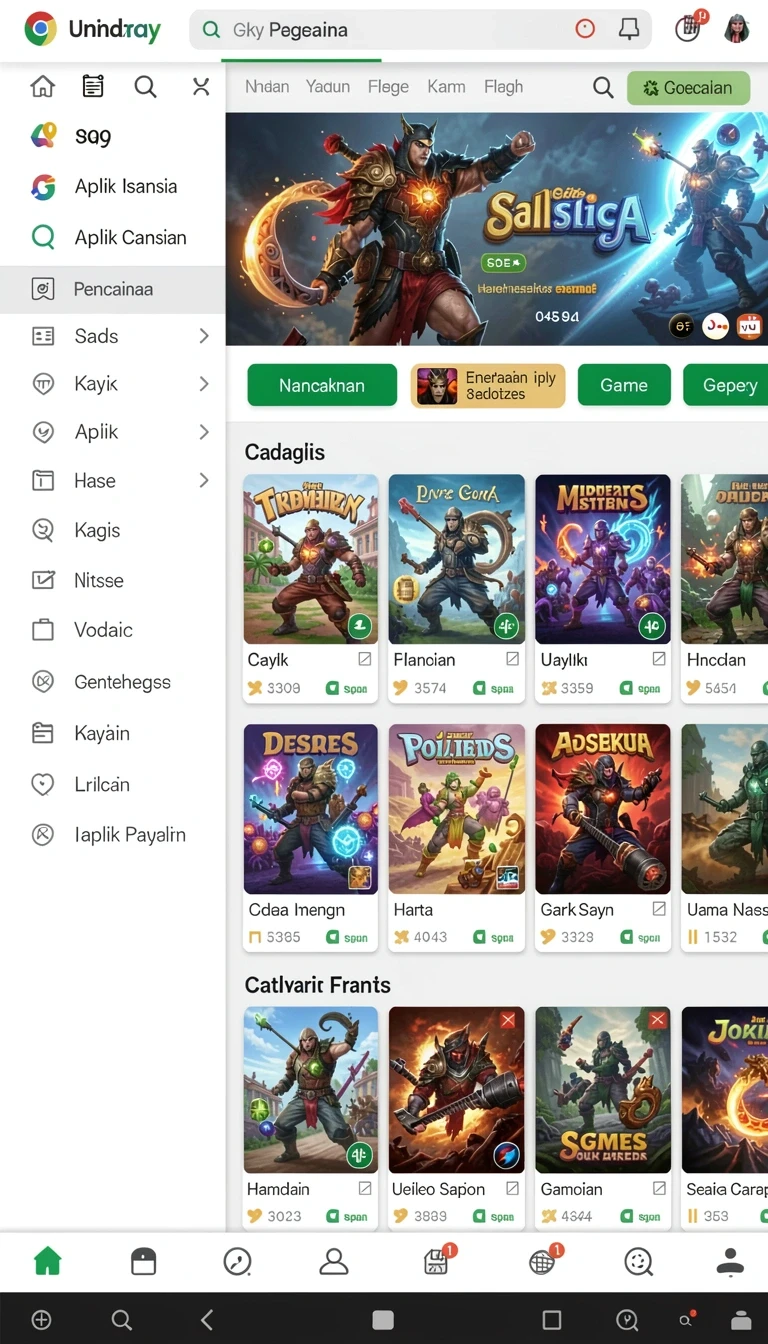Close the sidebar with the X icon
The height and width of the screenshot is (1344, 768).
click(201, 87)
